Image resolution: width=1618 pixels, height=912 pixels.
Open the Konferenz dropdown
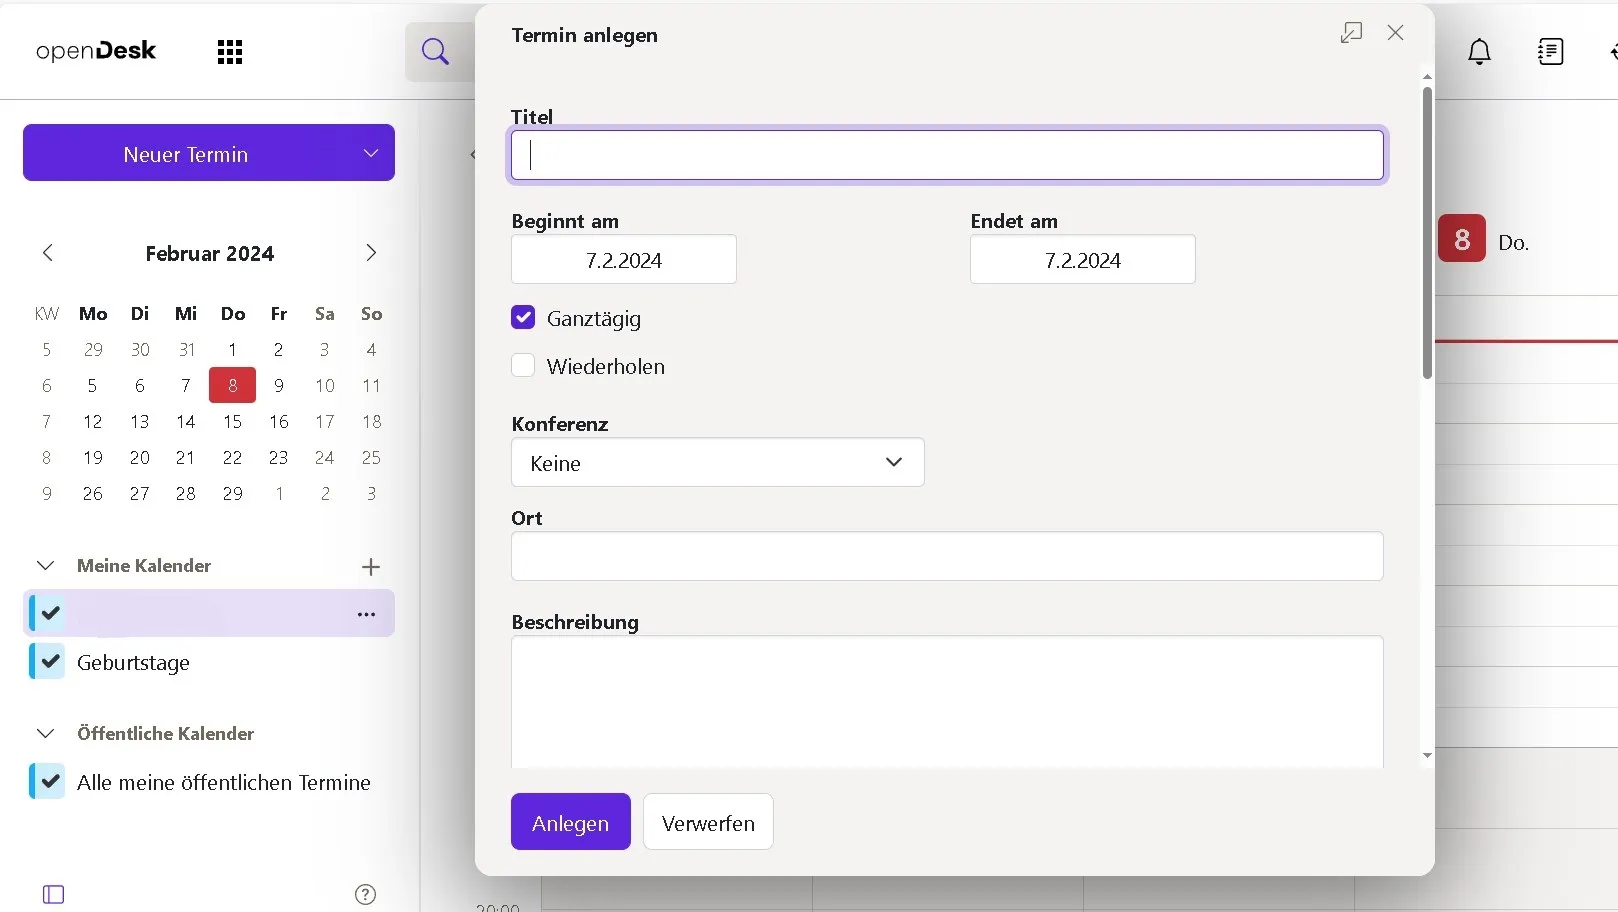pyautogui.click(x=717, y=463)
